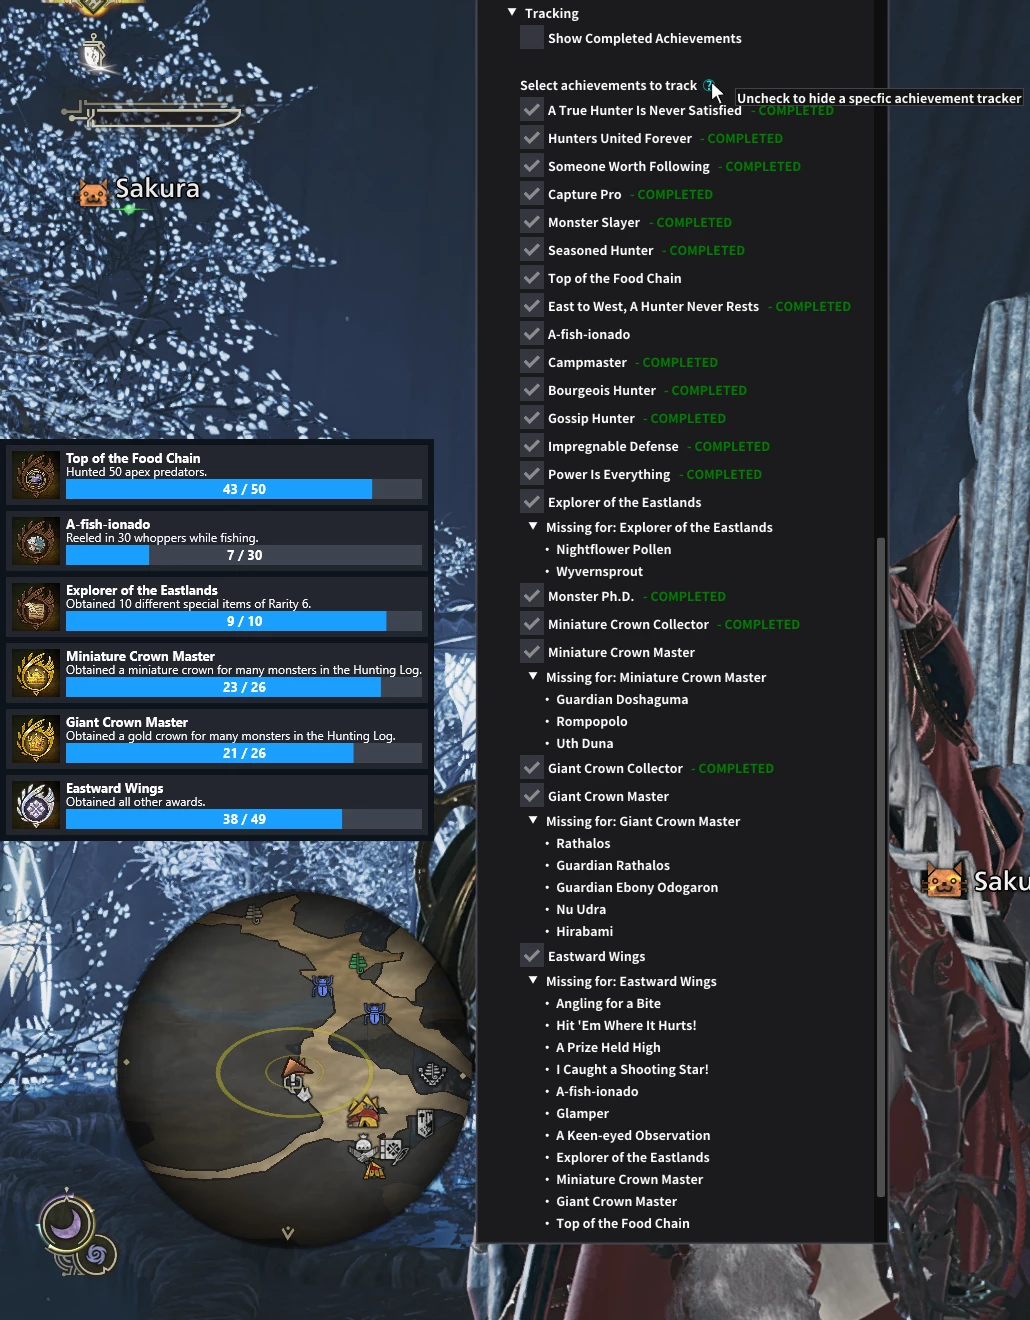
Task: Uncheck A True Hunter Is Never Satisfied
Action: coord(532,110)
